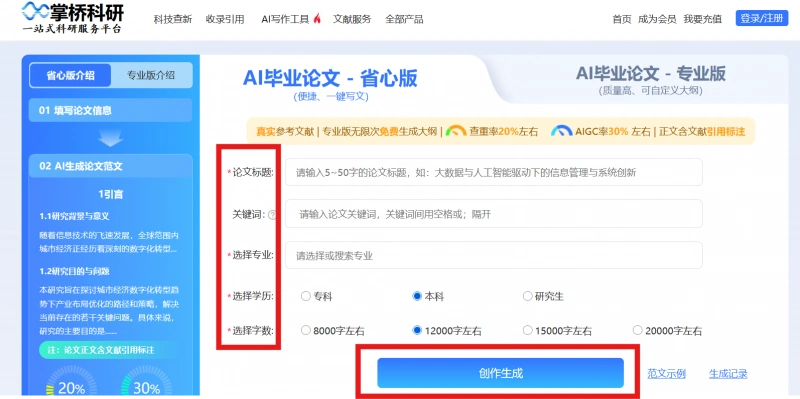Click the 1.2研究目的与问题 heading
Screen dimensions: 800x399
coord(74,271)
